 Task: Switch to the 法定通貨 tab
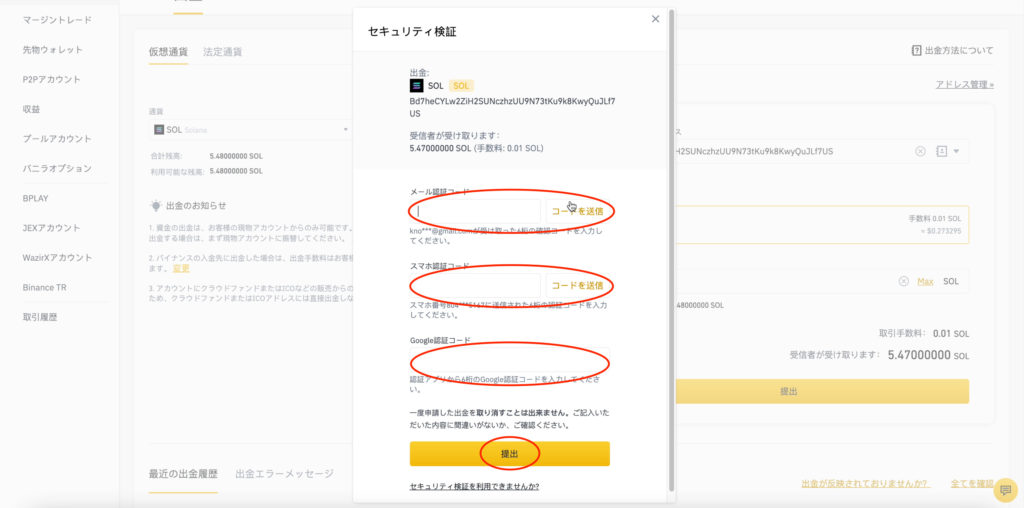click(222, 52)
